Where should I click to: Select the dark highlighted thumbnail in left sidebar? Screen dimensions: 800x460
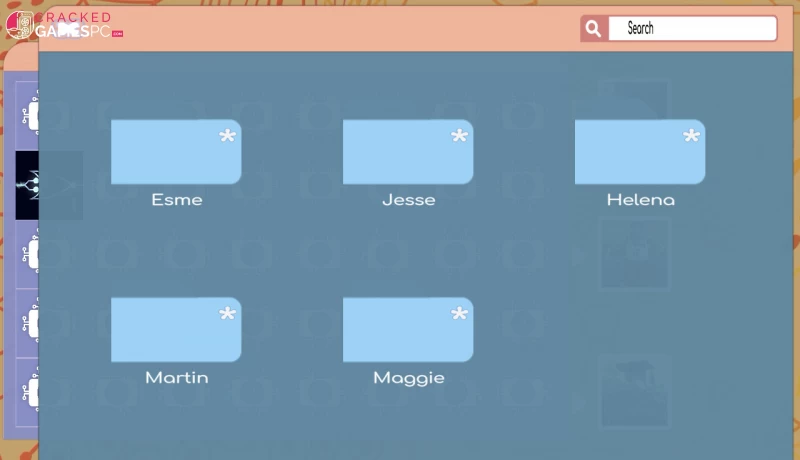27,185
